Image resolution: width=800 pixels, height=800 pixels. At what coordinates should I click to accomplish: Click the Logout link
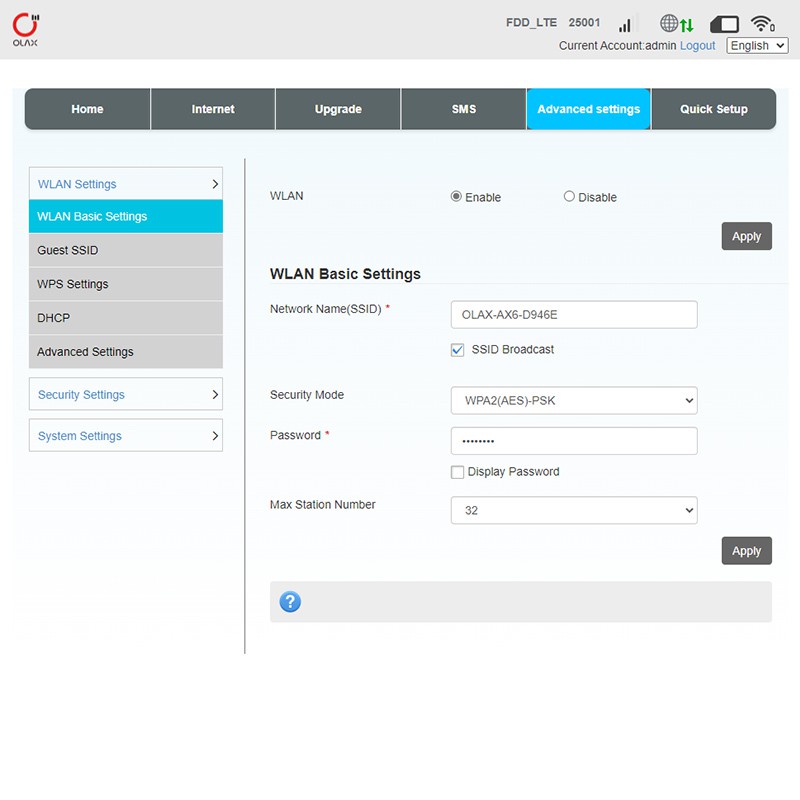coord(697,46)
